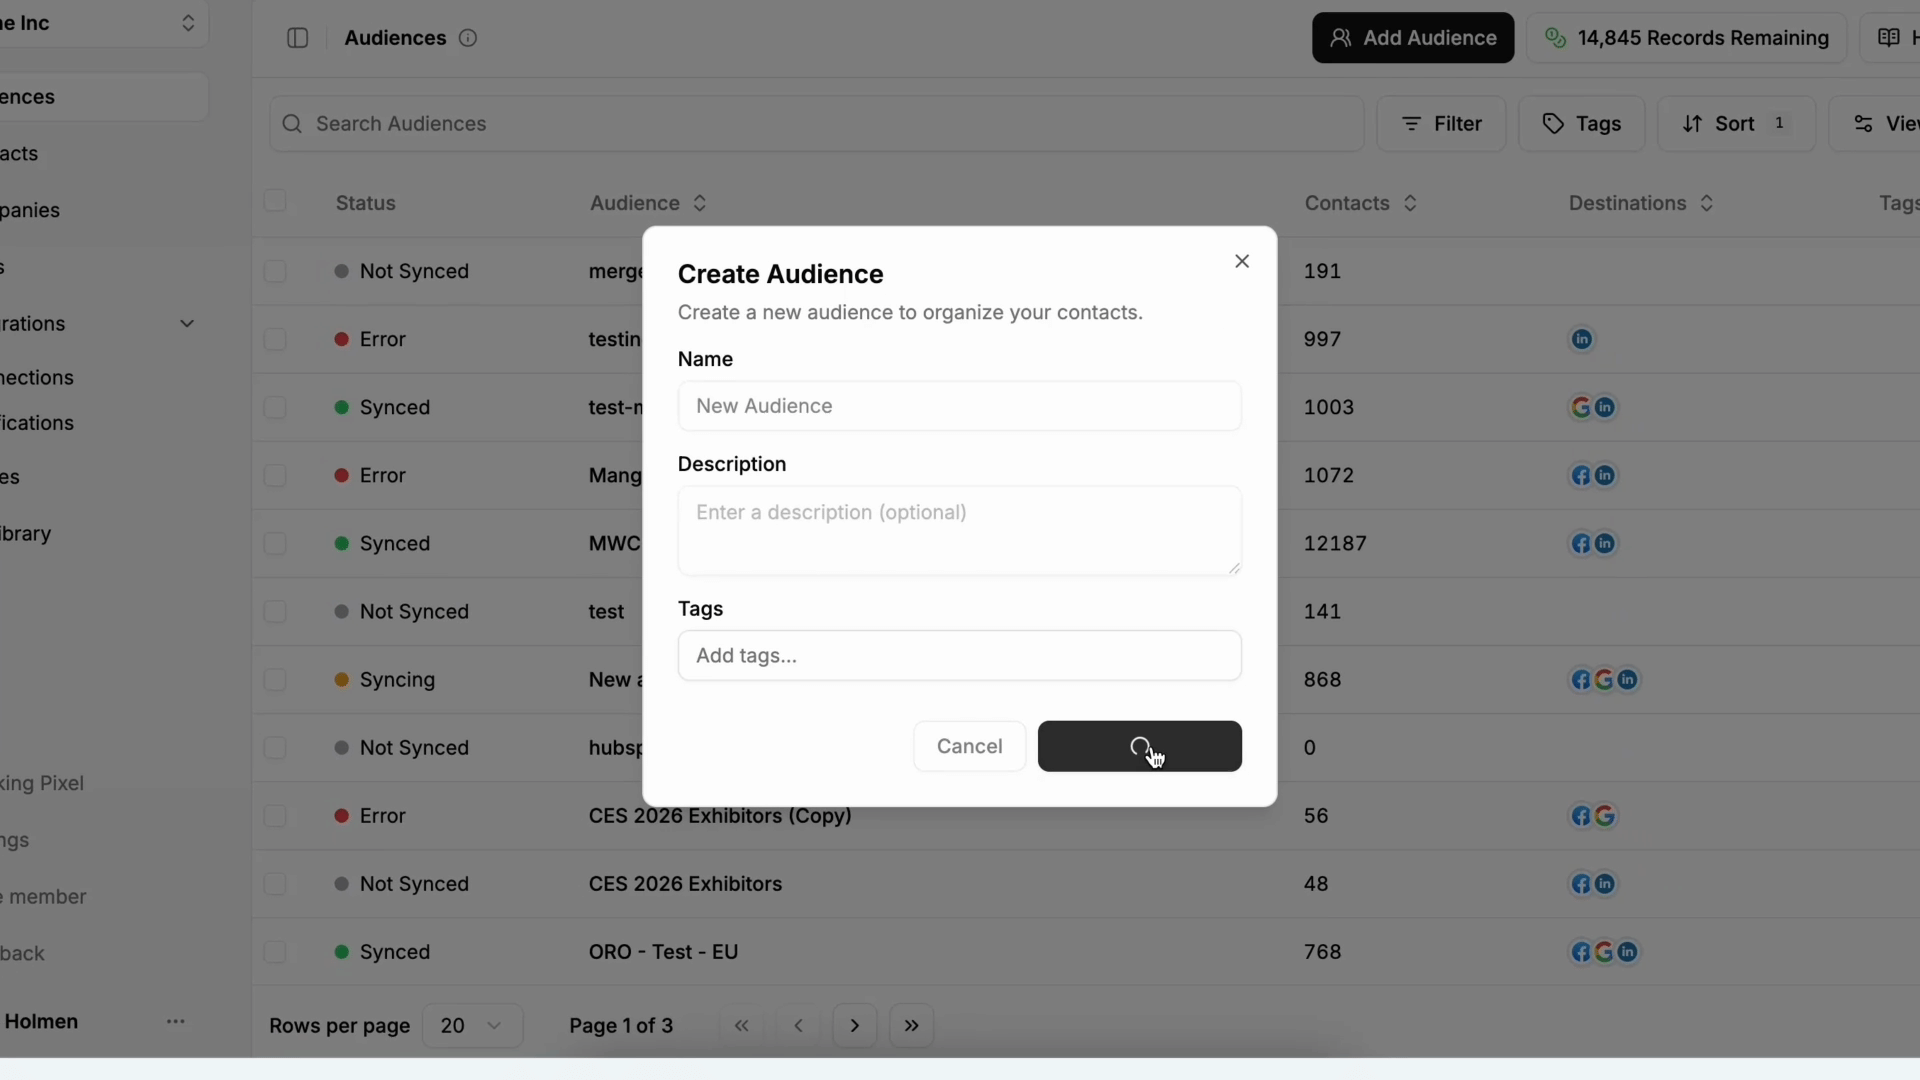The height and width of the screenshot is (1080, 1920).
Task: Click the info icon beside Audiences
Action: [468, 38]
